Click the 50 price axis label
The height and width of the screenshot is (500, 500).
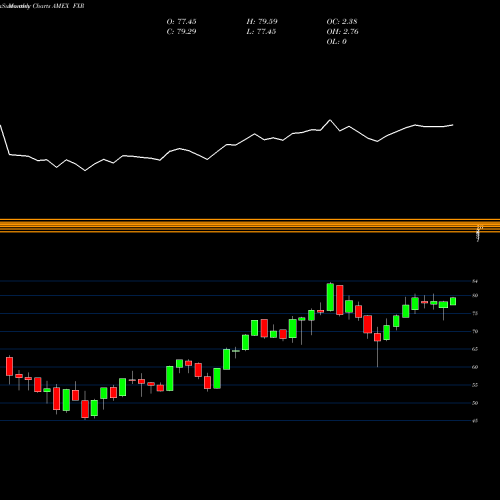(475, 403)
